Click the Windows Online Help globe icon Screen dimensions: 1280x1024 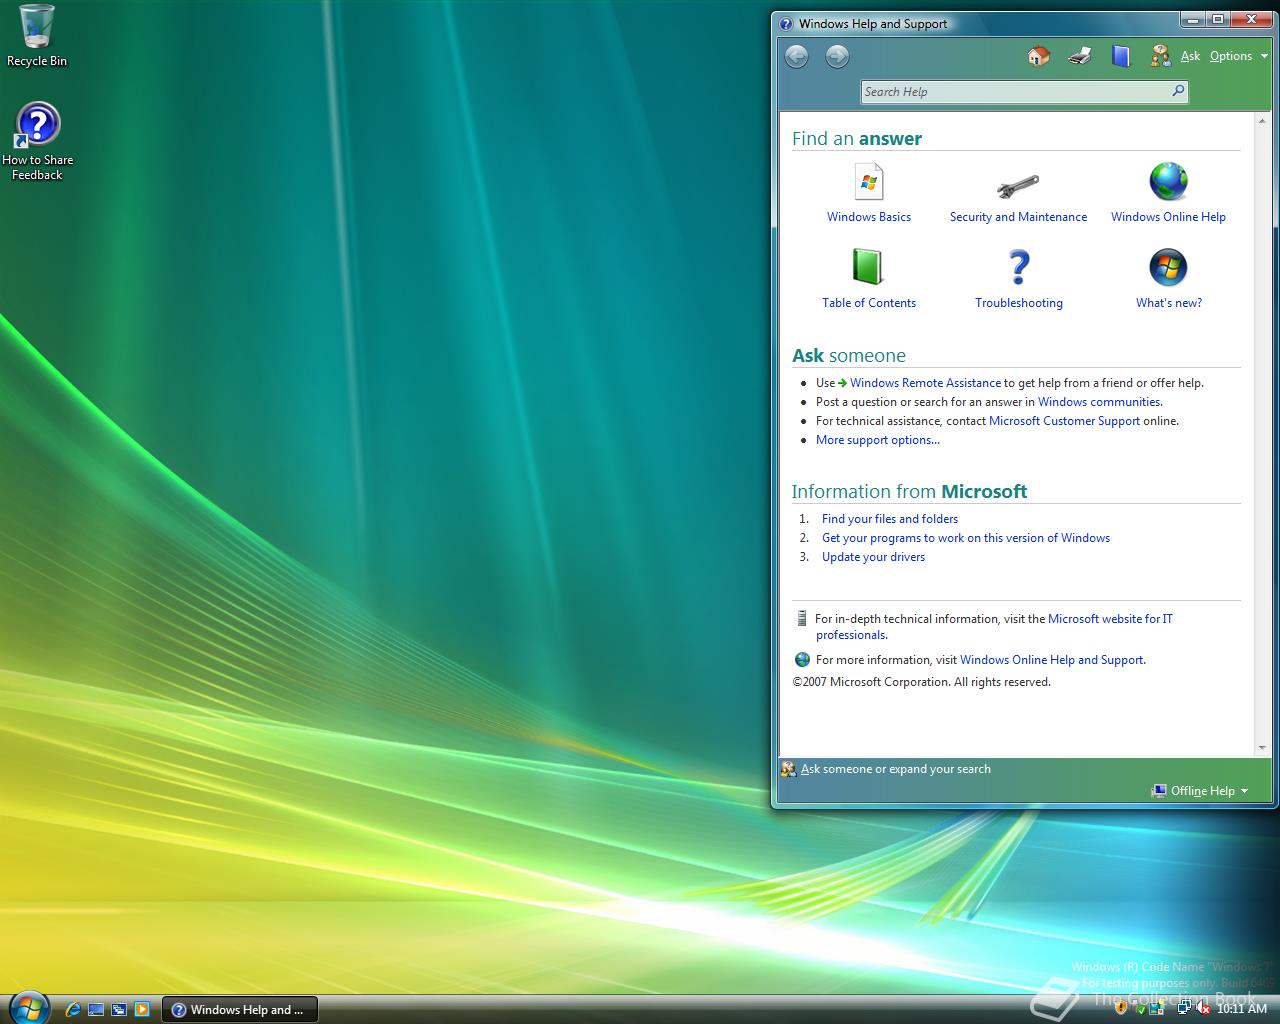(1168, 182)
